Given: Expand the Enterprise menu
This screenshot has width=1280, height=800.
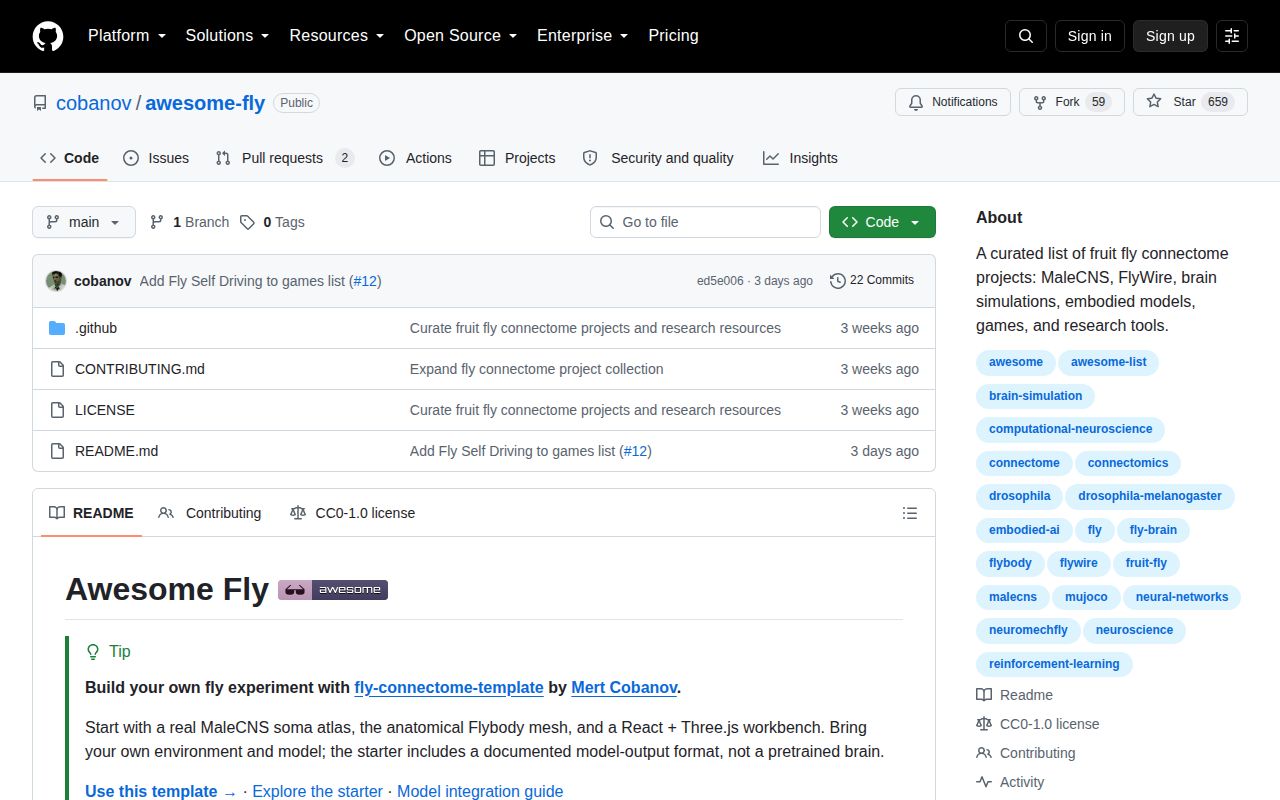Looking at the screenshot, I should pyautogui.click(x=583, y=36).
